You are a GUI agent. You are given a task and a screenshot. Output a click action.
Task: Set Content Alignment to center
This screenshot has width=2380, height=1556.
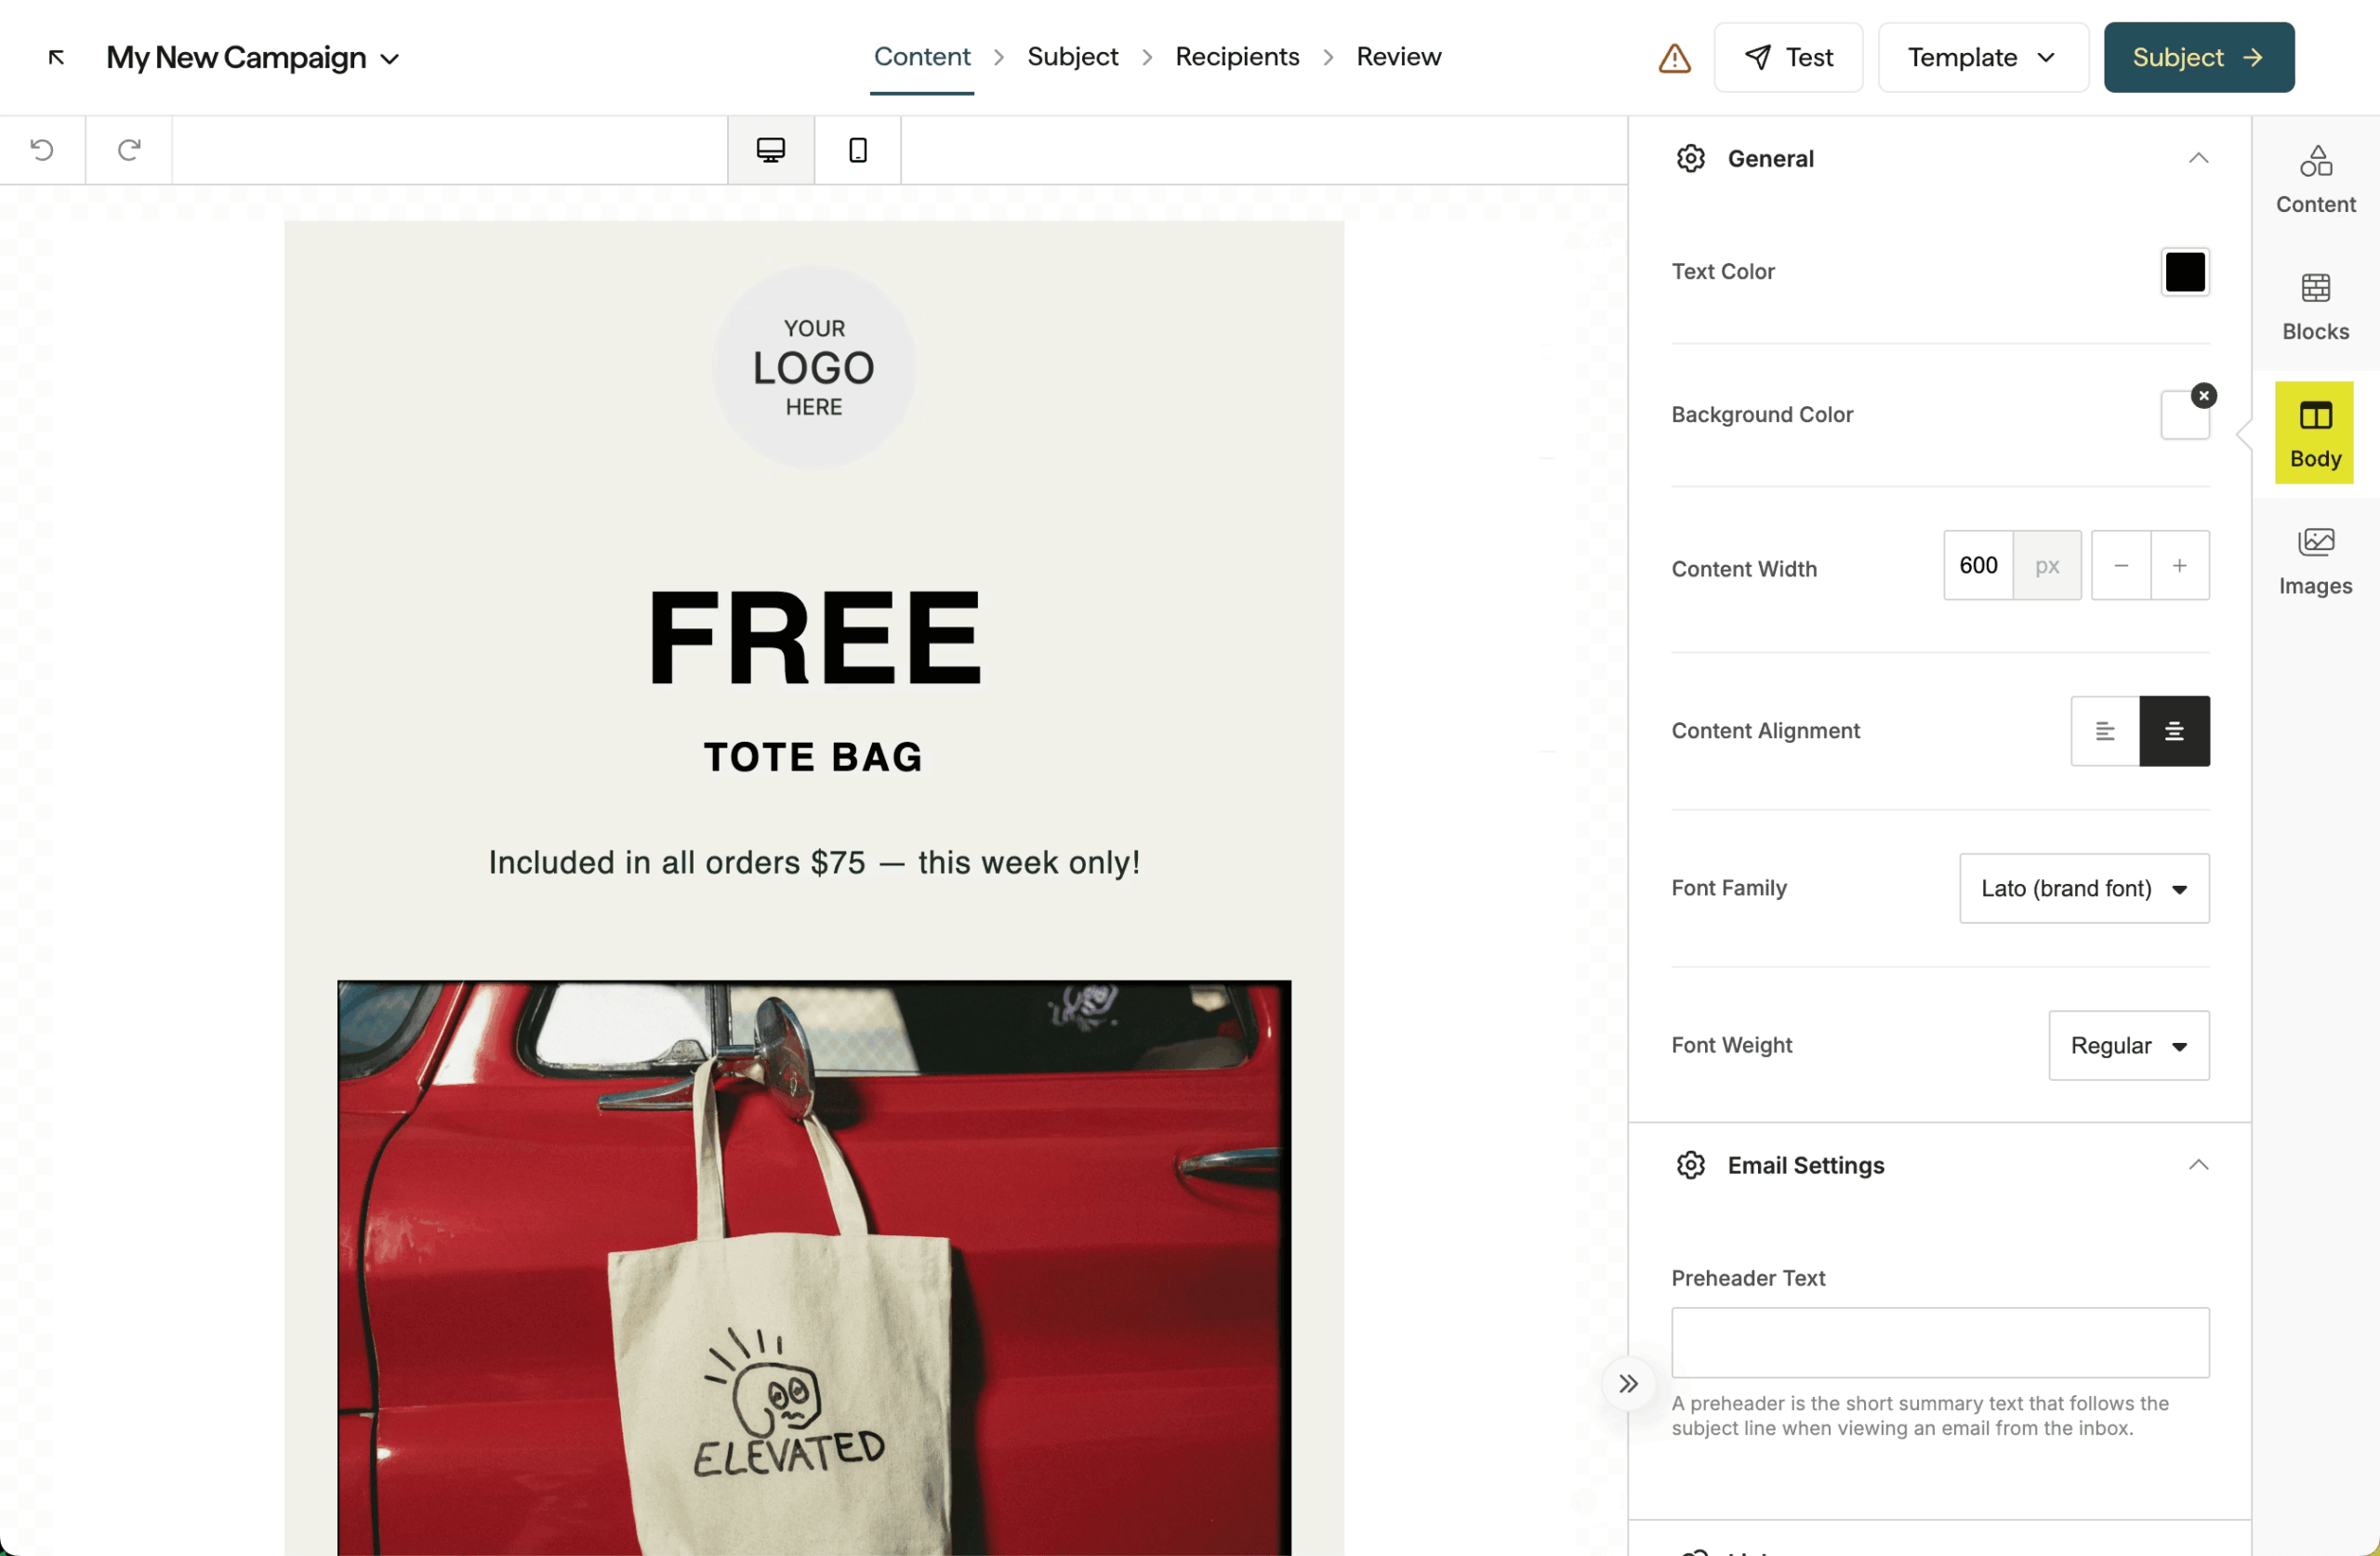point(2175,731)
